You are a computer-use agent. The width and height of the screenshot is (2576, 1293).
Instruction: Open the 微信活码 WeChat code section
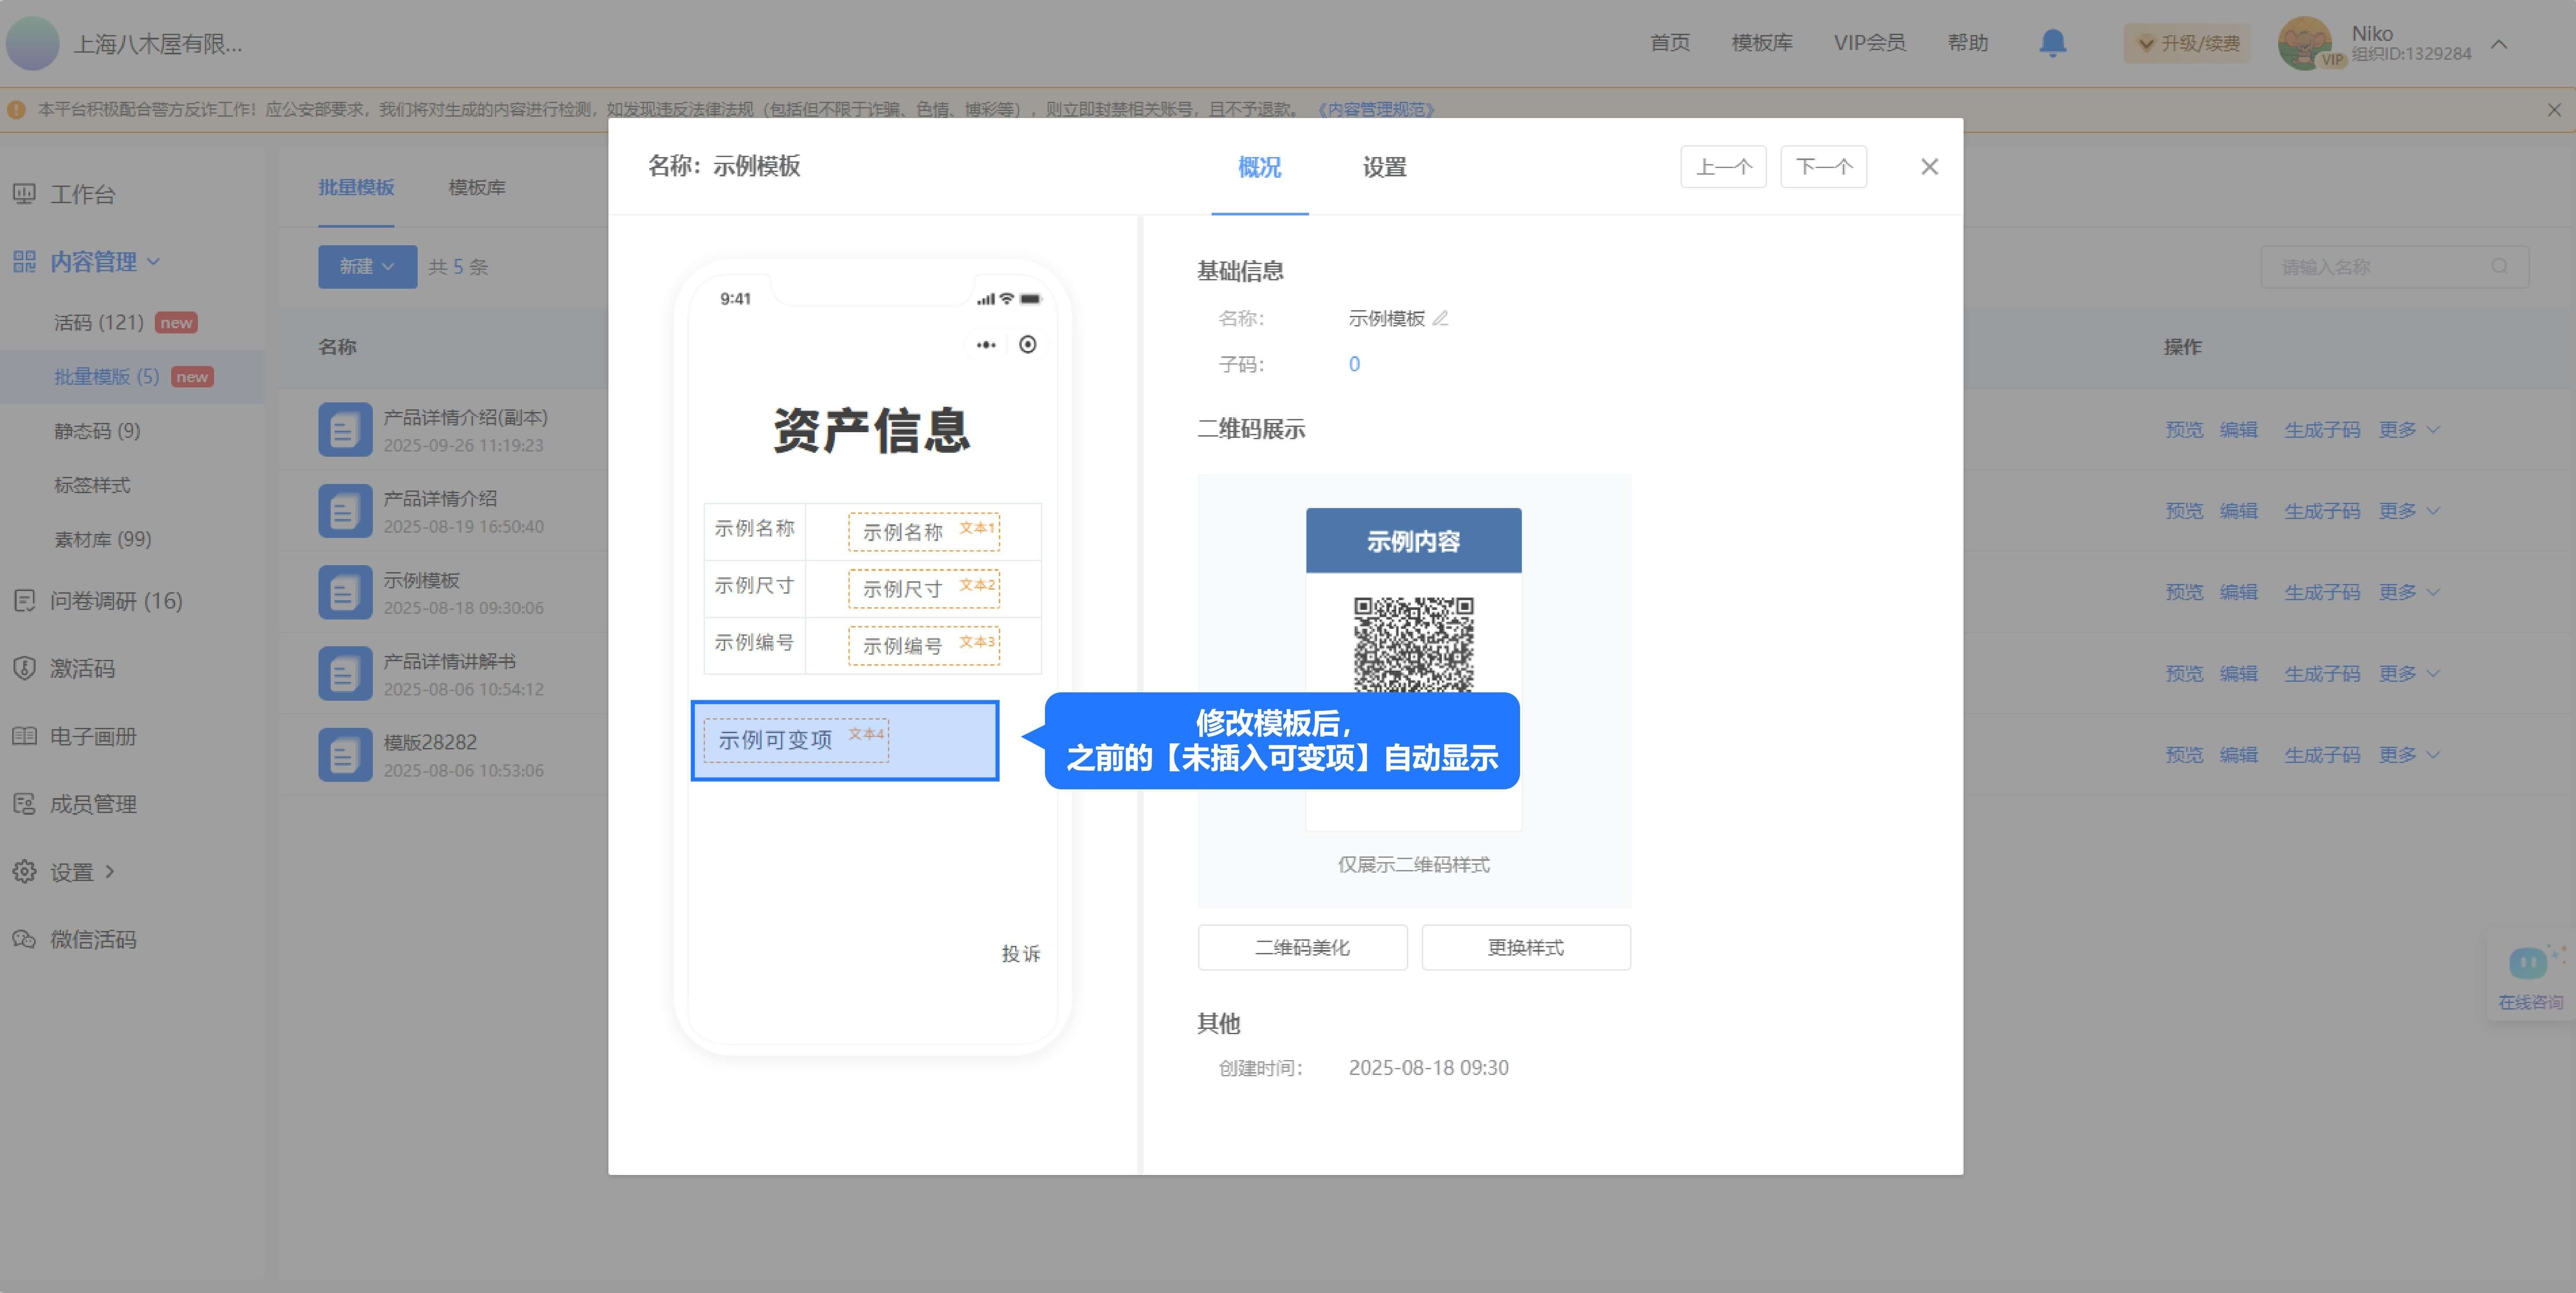click(x=93, y=939)
